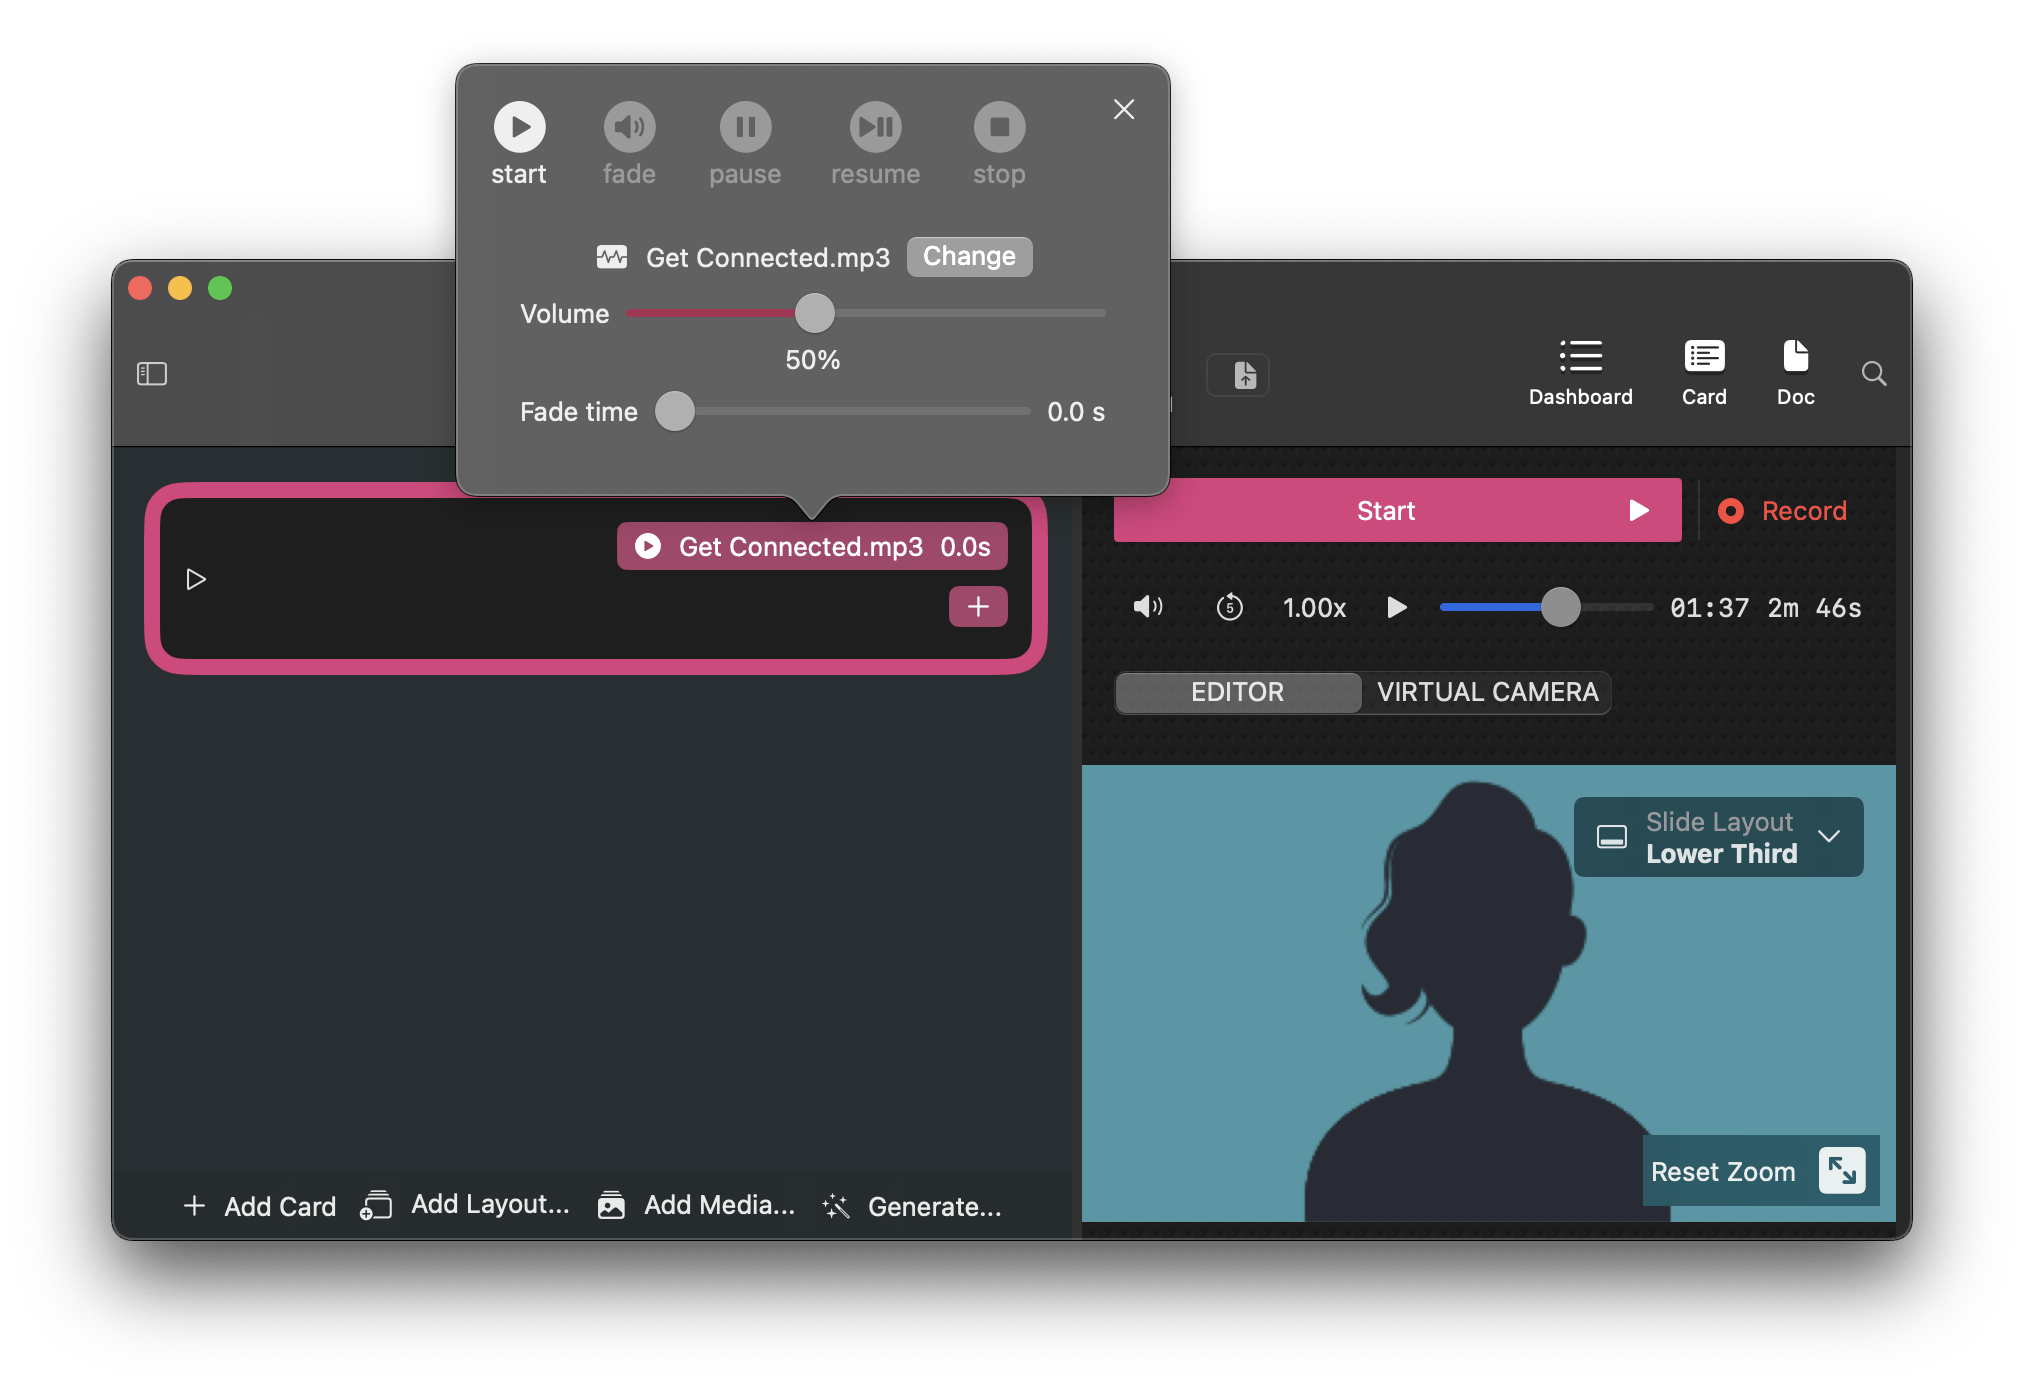Click the stop audio icon
The width and height of the screenshot is (2024, 1388).
point(999,128)
